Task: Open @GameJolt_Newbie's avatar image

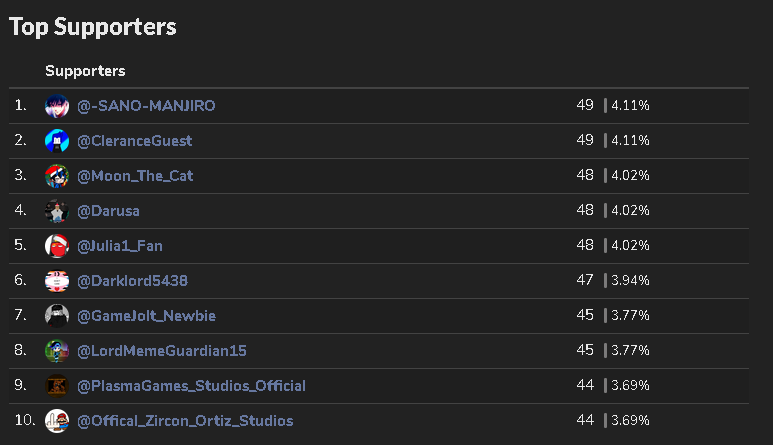Action: click(56, 316)
